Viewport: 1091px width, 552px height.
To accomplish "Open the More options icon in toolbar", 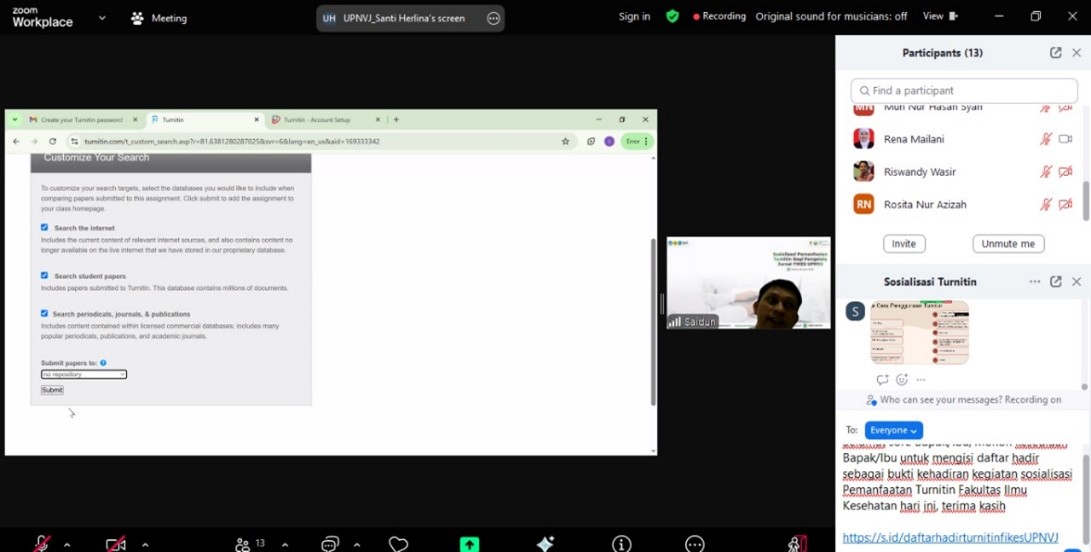I will click(x=694, y=544).
